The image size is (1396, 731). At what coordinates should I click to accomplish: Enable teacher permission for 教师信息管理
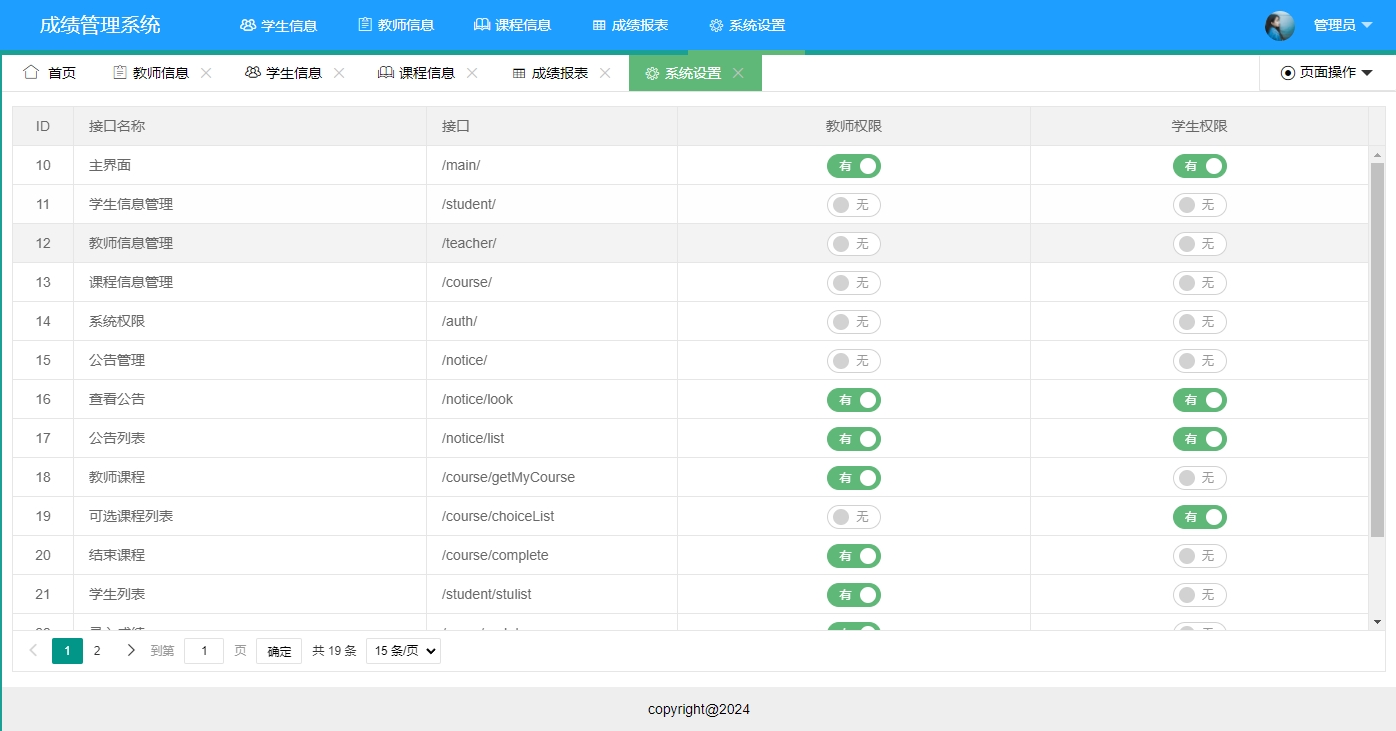tap(854, 244)
